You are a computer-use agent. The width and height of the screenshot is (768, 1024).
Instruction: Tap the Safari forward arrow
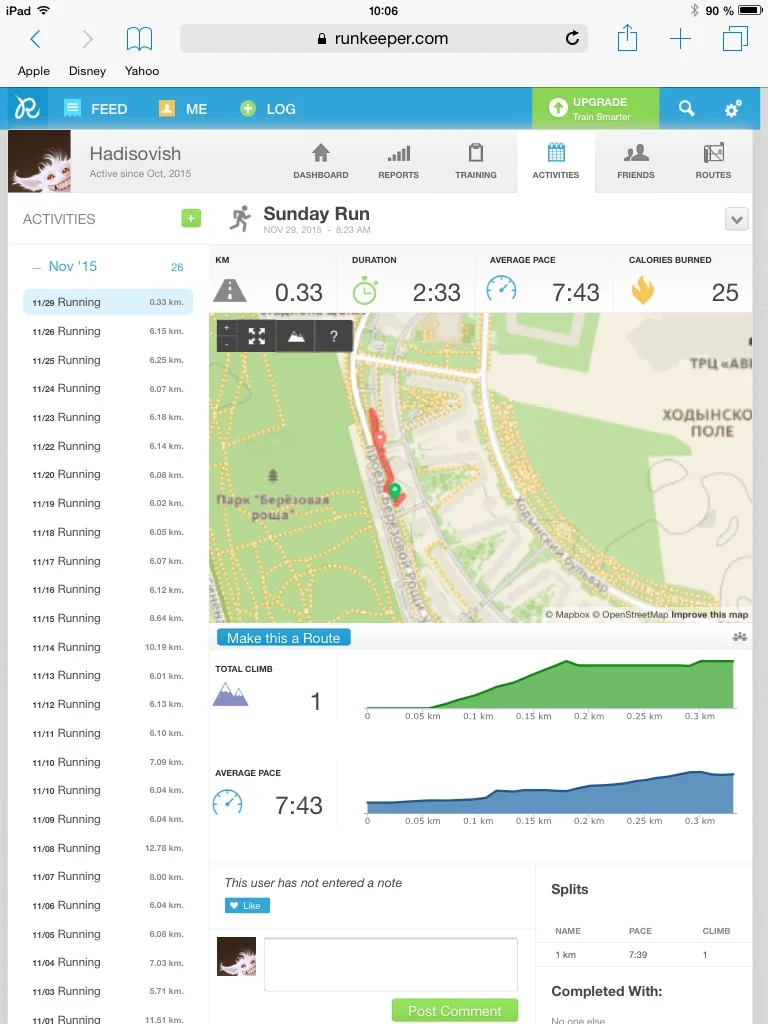88,39
